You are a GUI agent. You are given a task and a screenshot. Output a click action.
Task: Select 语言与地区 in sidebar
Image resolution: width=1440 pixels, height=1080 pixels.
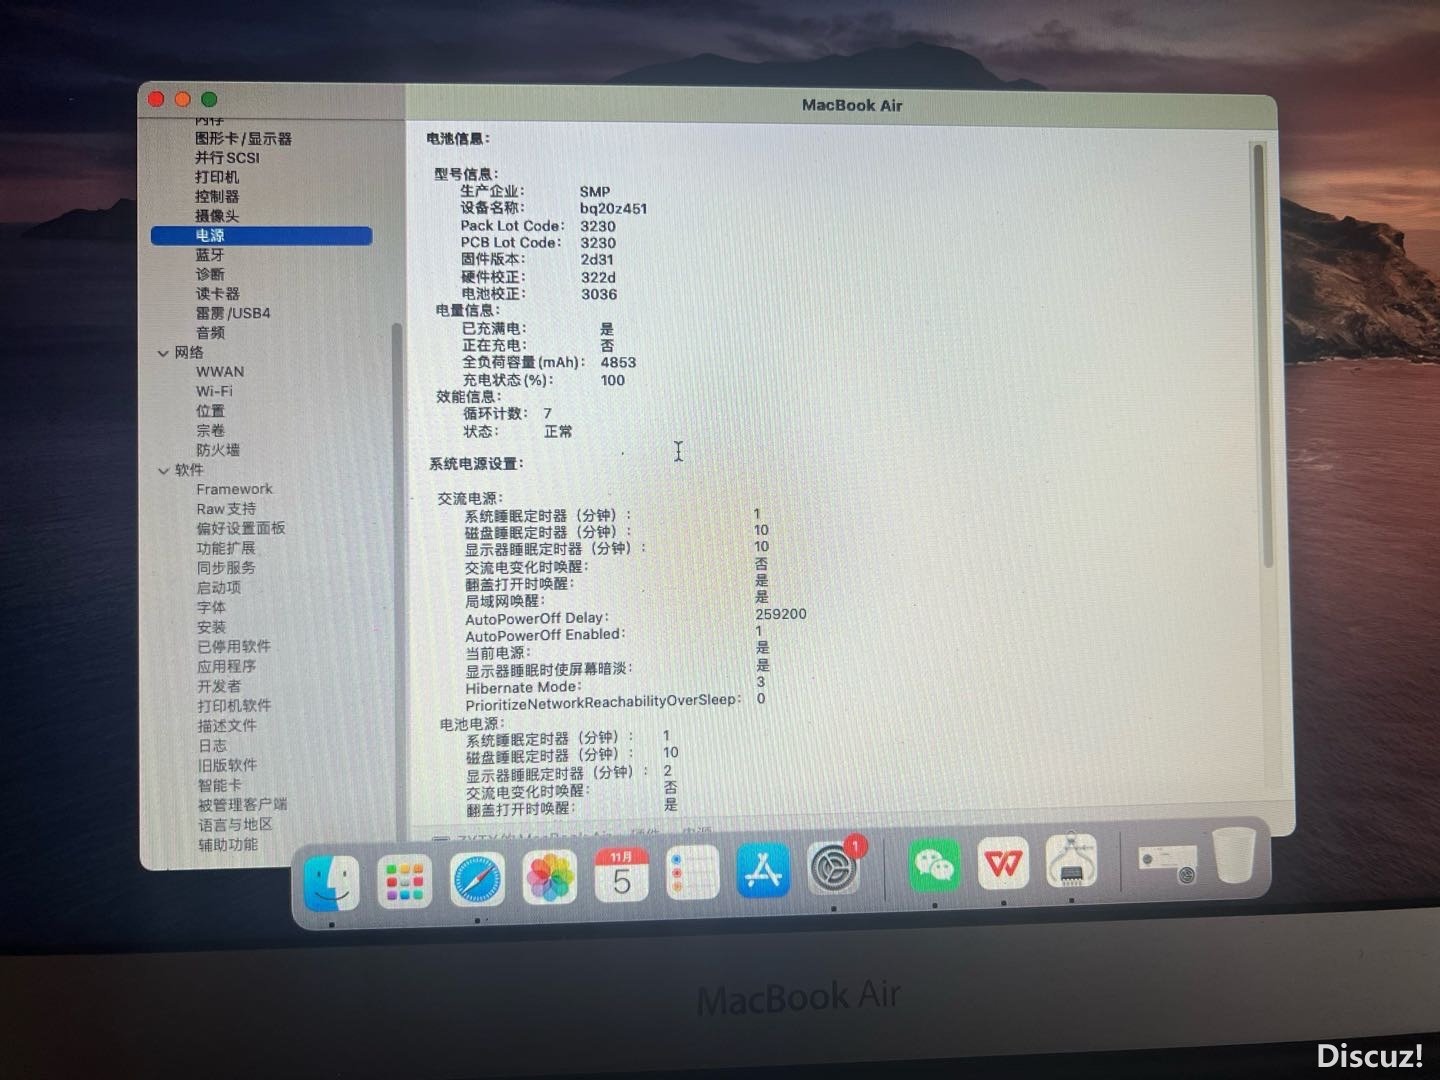(235, 824)
